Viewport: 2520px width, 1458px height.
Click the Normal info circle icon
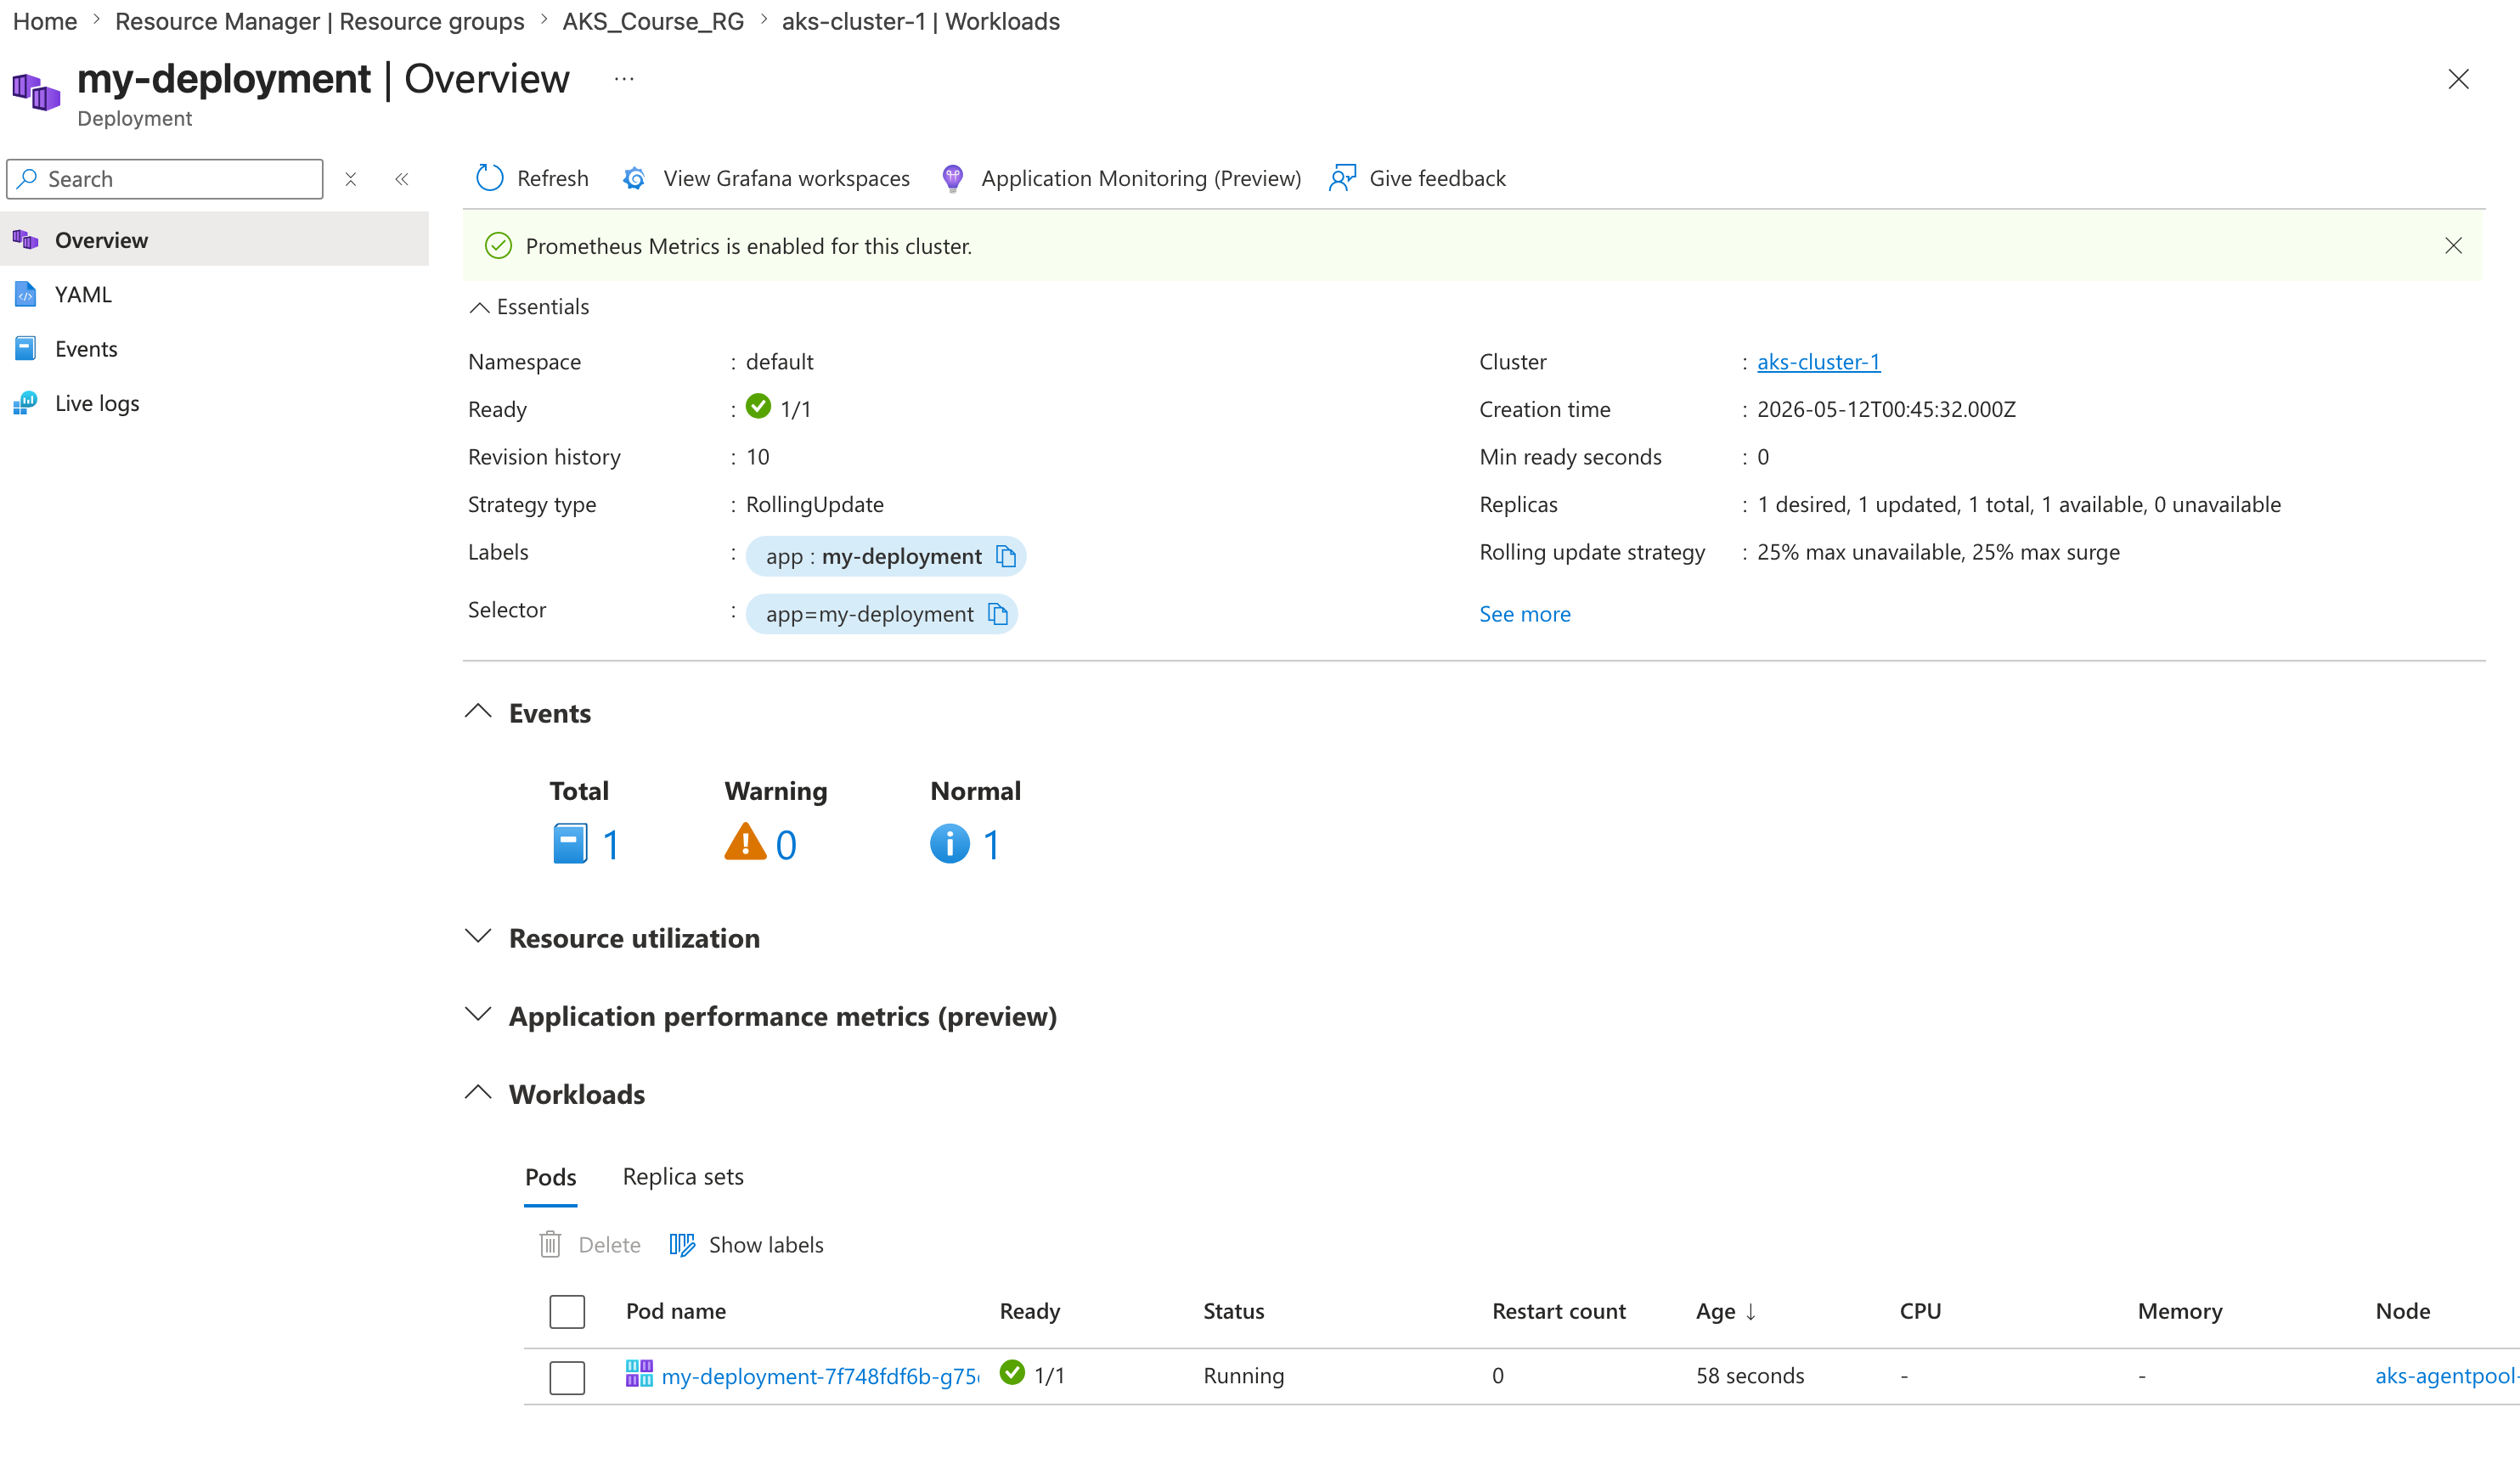pos(950,844)
